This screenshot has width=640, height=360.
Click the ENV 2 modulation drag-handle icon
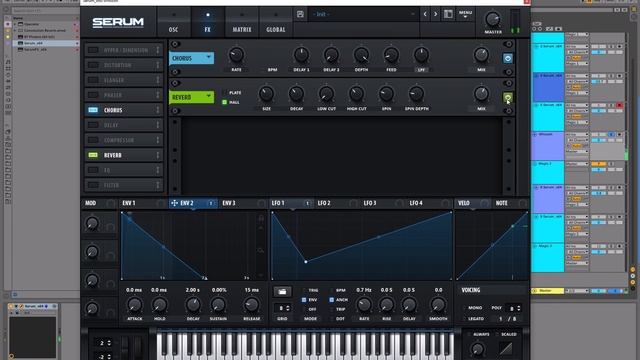tap(174, 203)
